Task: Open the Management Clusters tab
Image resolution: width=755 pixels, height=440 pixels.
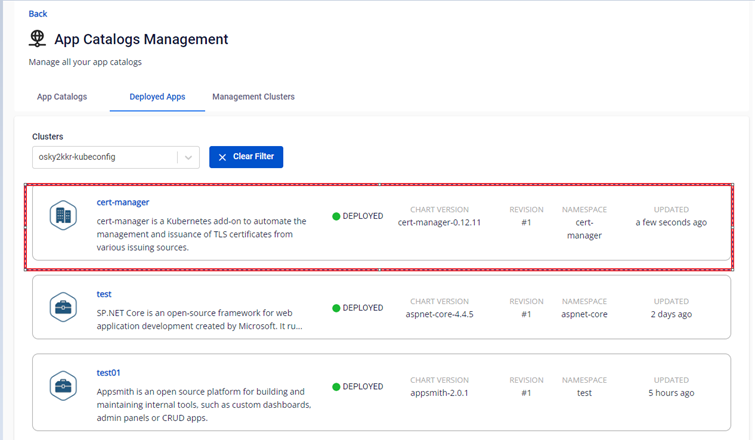Action: pos(253,97)
